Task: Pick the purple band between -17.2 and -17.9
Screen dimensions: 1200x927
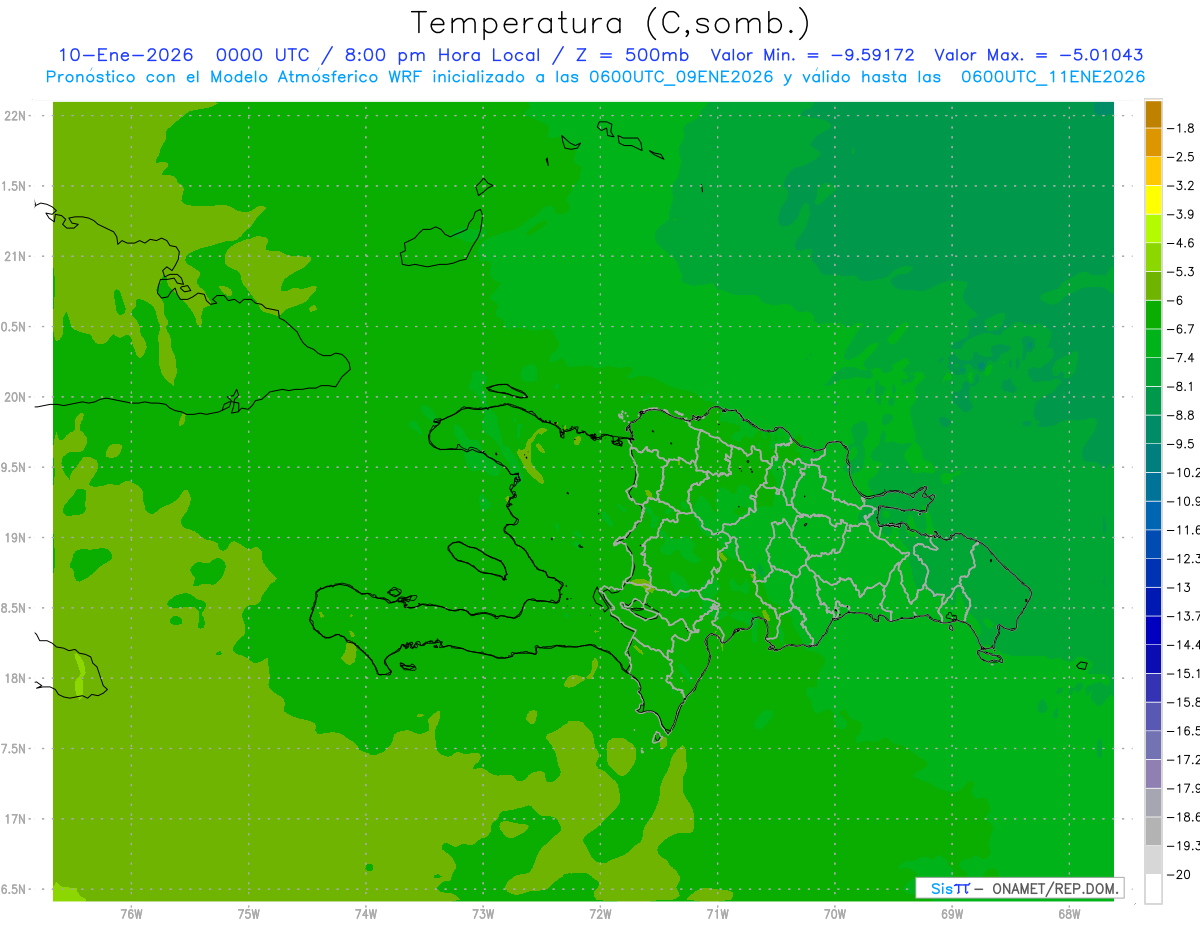Action: (x=1153, y=774)
